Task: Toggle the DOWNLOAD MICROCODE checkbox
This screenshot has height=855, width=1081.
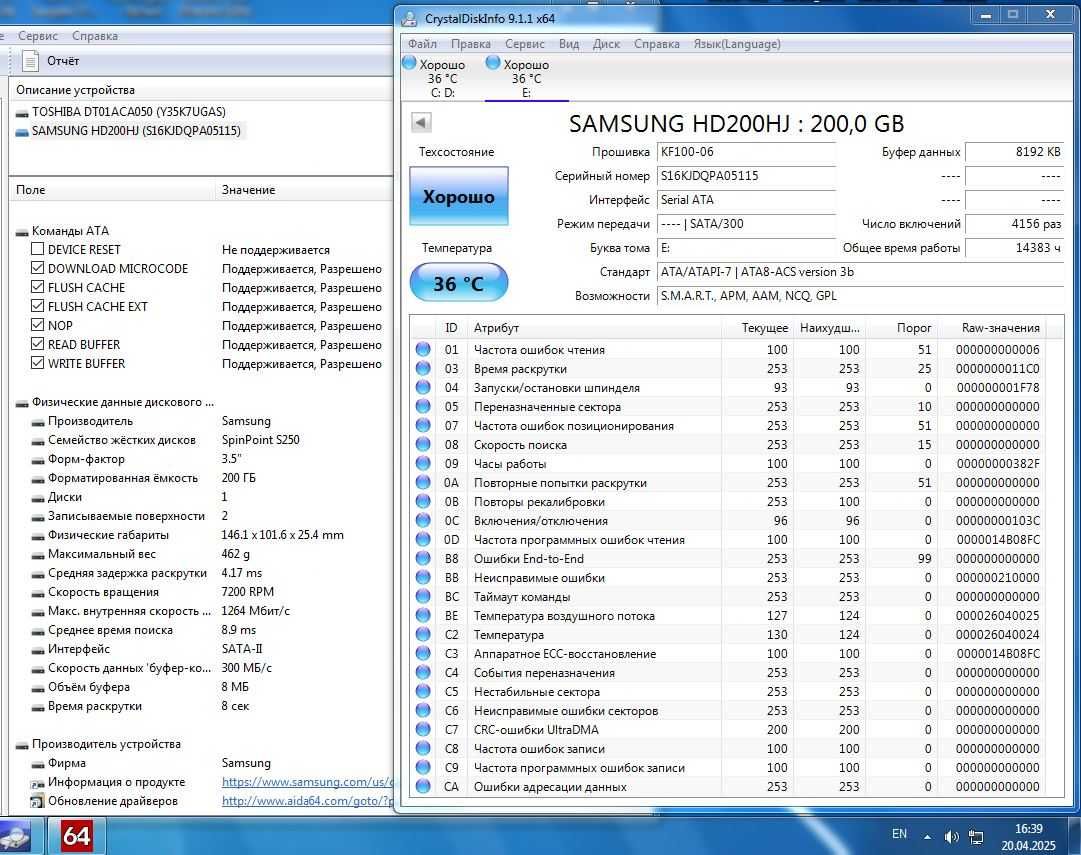Action: click(37, 268)
